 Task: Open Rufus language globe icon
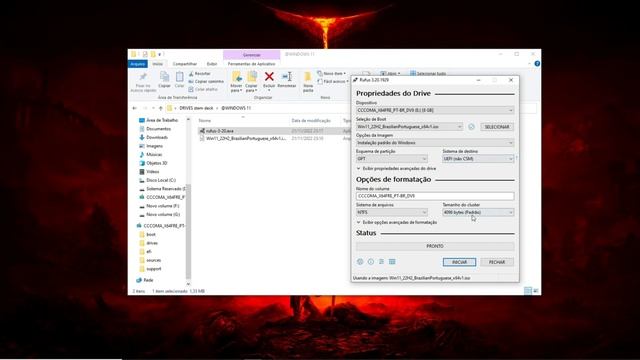[x=360, y=262]
